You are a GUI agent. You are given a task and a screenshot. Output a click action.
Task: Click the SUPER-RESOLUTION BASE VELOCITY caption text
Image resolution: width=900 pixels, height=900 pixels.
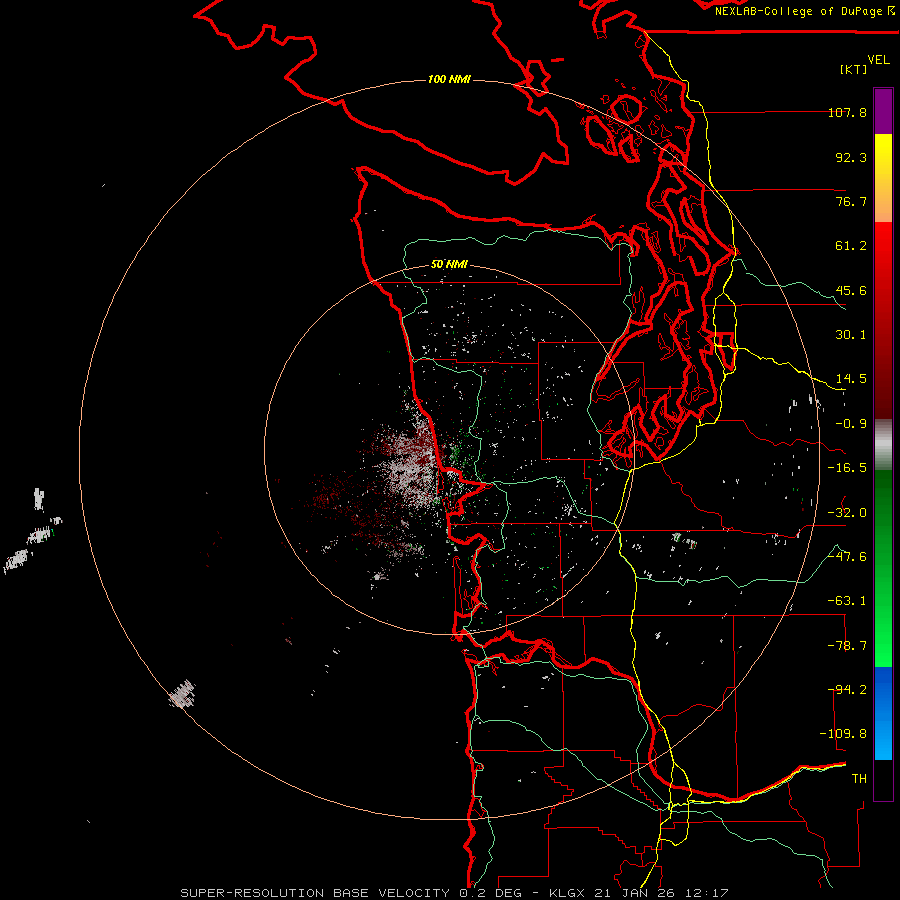(x=315, y=893)
